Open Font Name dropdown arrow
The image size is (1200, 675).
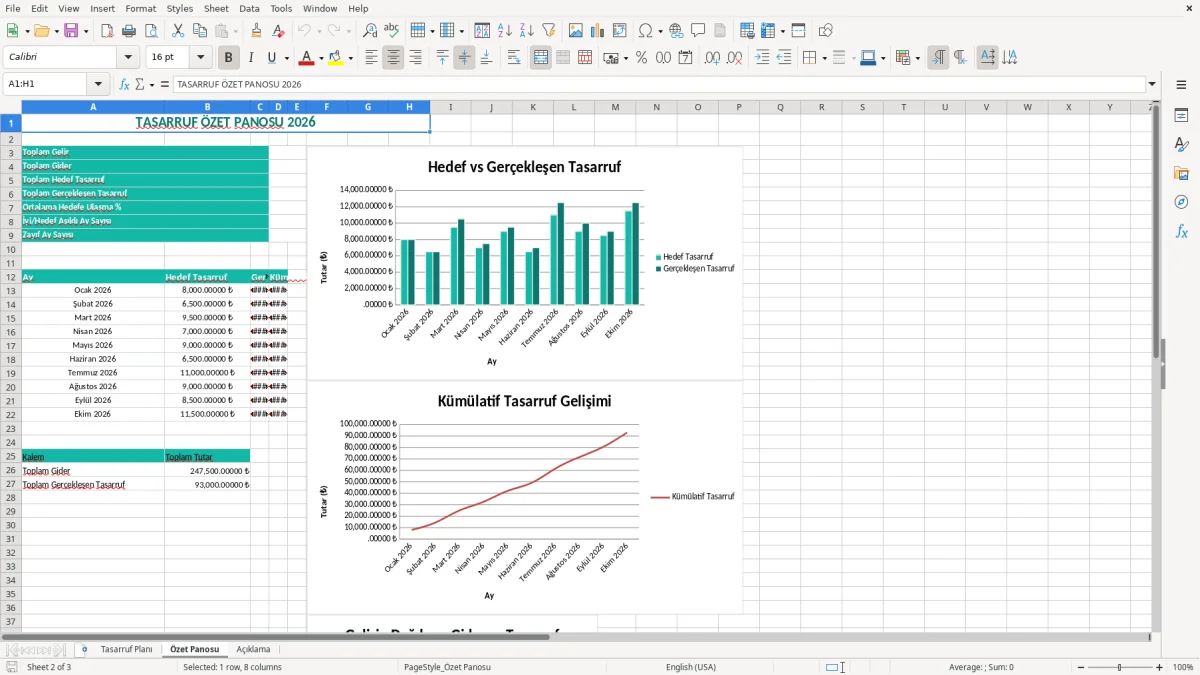[129, 58]
